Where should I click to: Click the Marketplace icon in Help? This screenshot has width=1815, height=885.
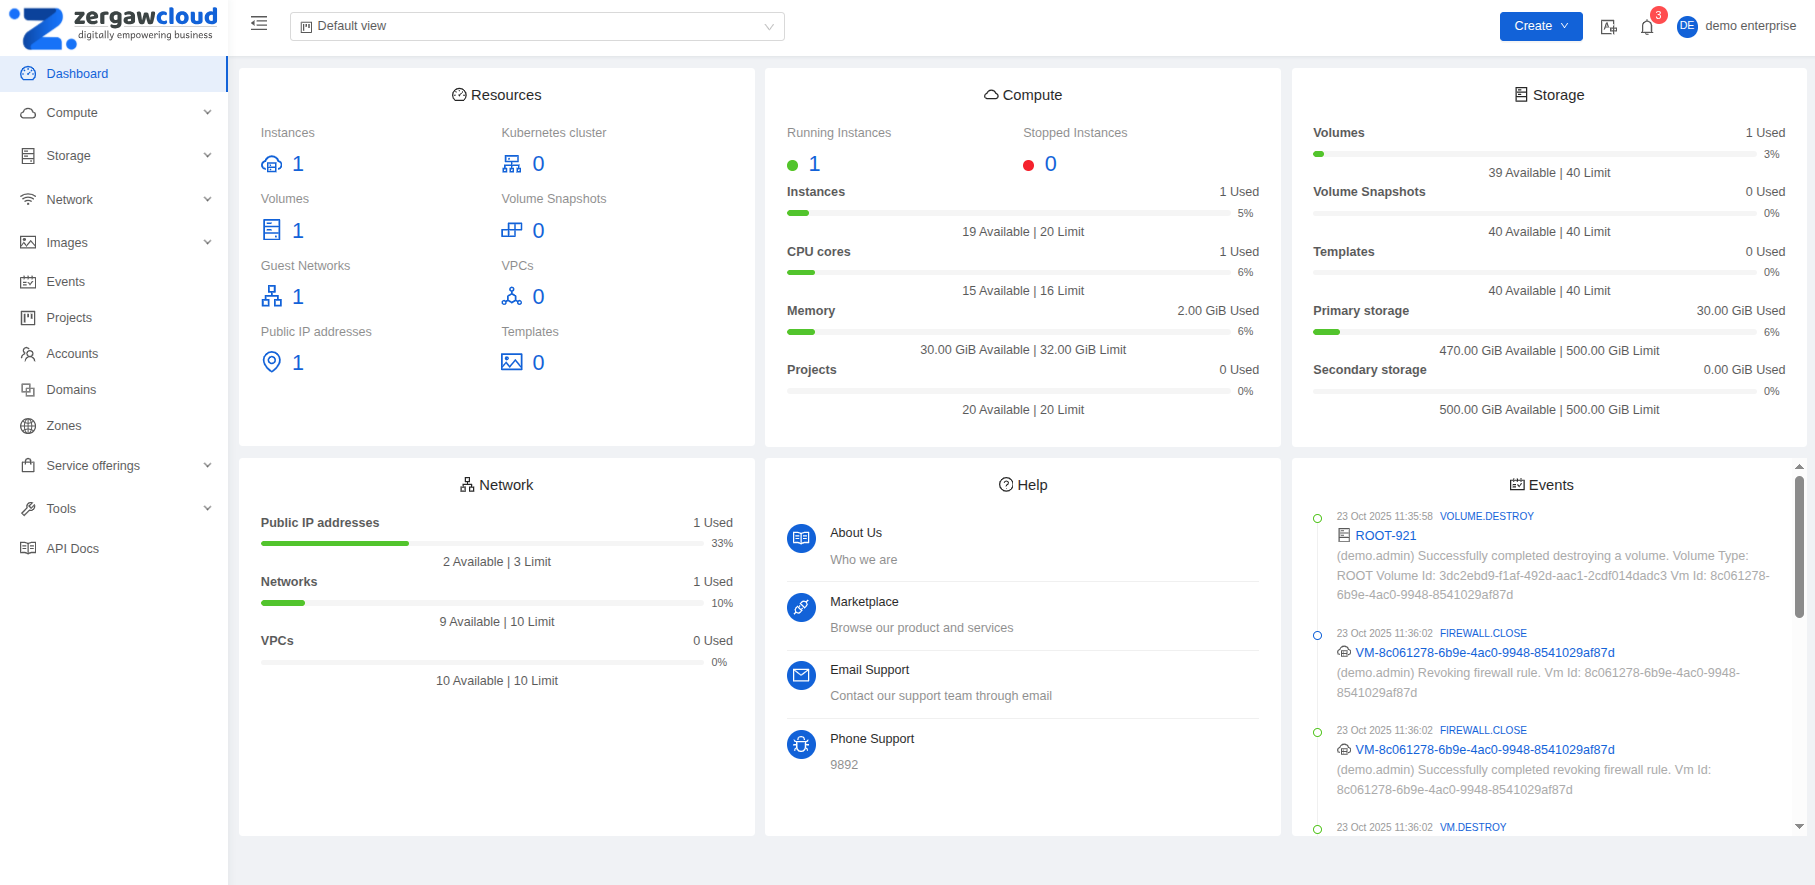(801, 607)
